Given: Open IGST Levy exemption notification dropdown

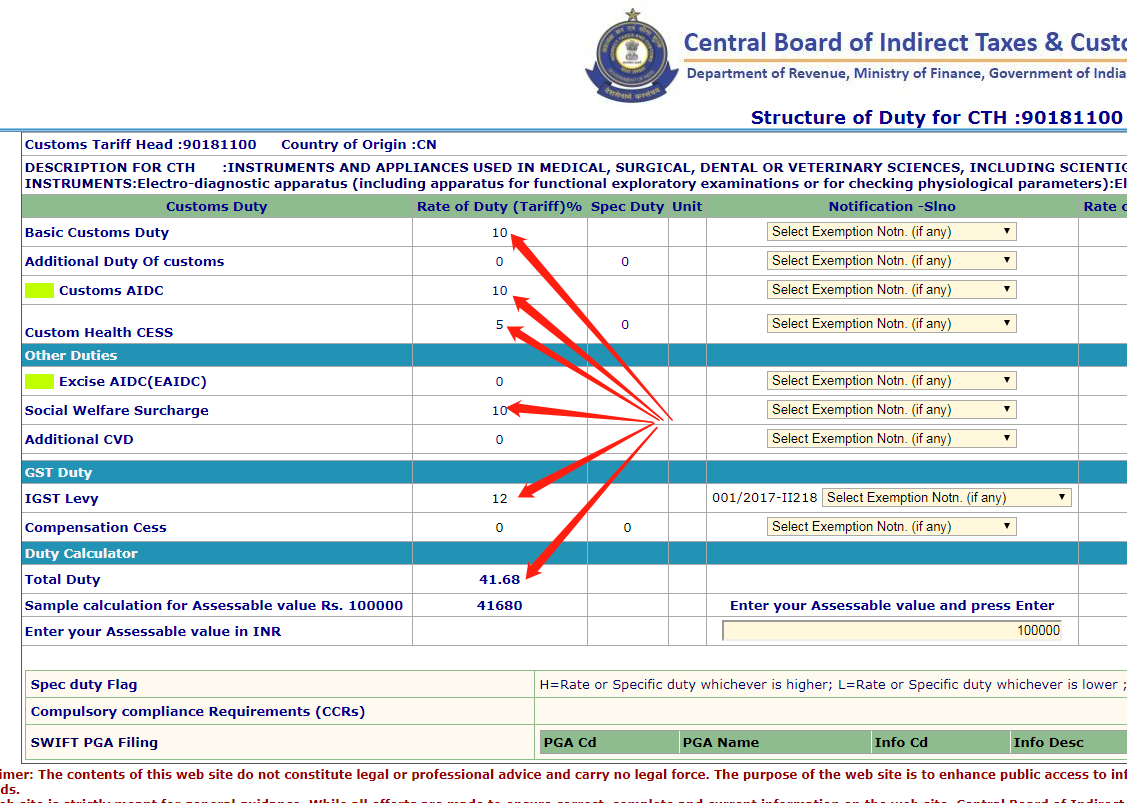Looking at the screenshot, I should [x=947, y=497].
